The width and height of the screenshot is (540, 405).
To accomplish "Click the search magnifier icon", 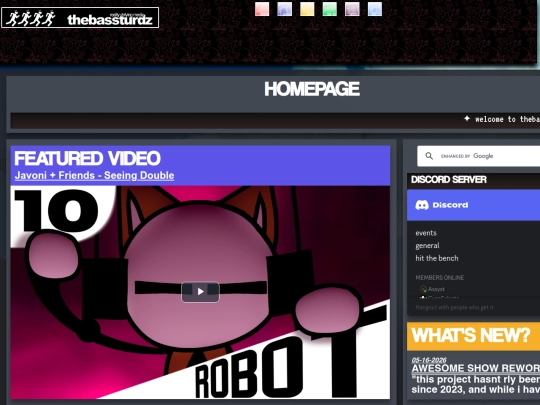I will pyautogui.click(x=429, y=156).
